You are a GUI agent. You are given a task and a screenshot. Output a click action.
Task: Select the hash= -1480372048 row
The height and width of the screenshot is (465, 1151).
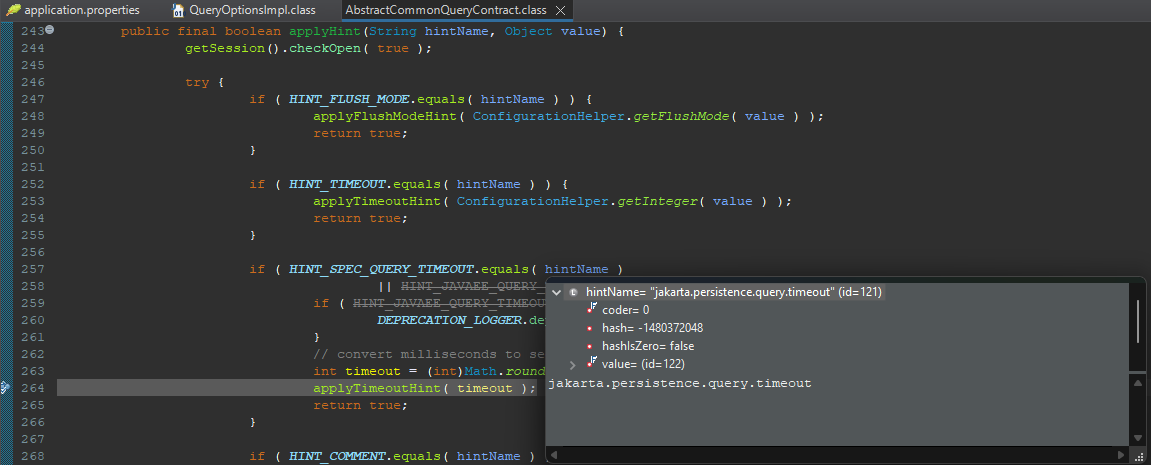pos(652,328)
